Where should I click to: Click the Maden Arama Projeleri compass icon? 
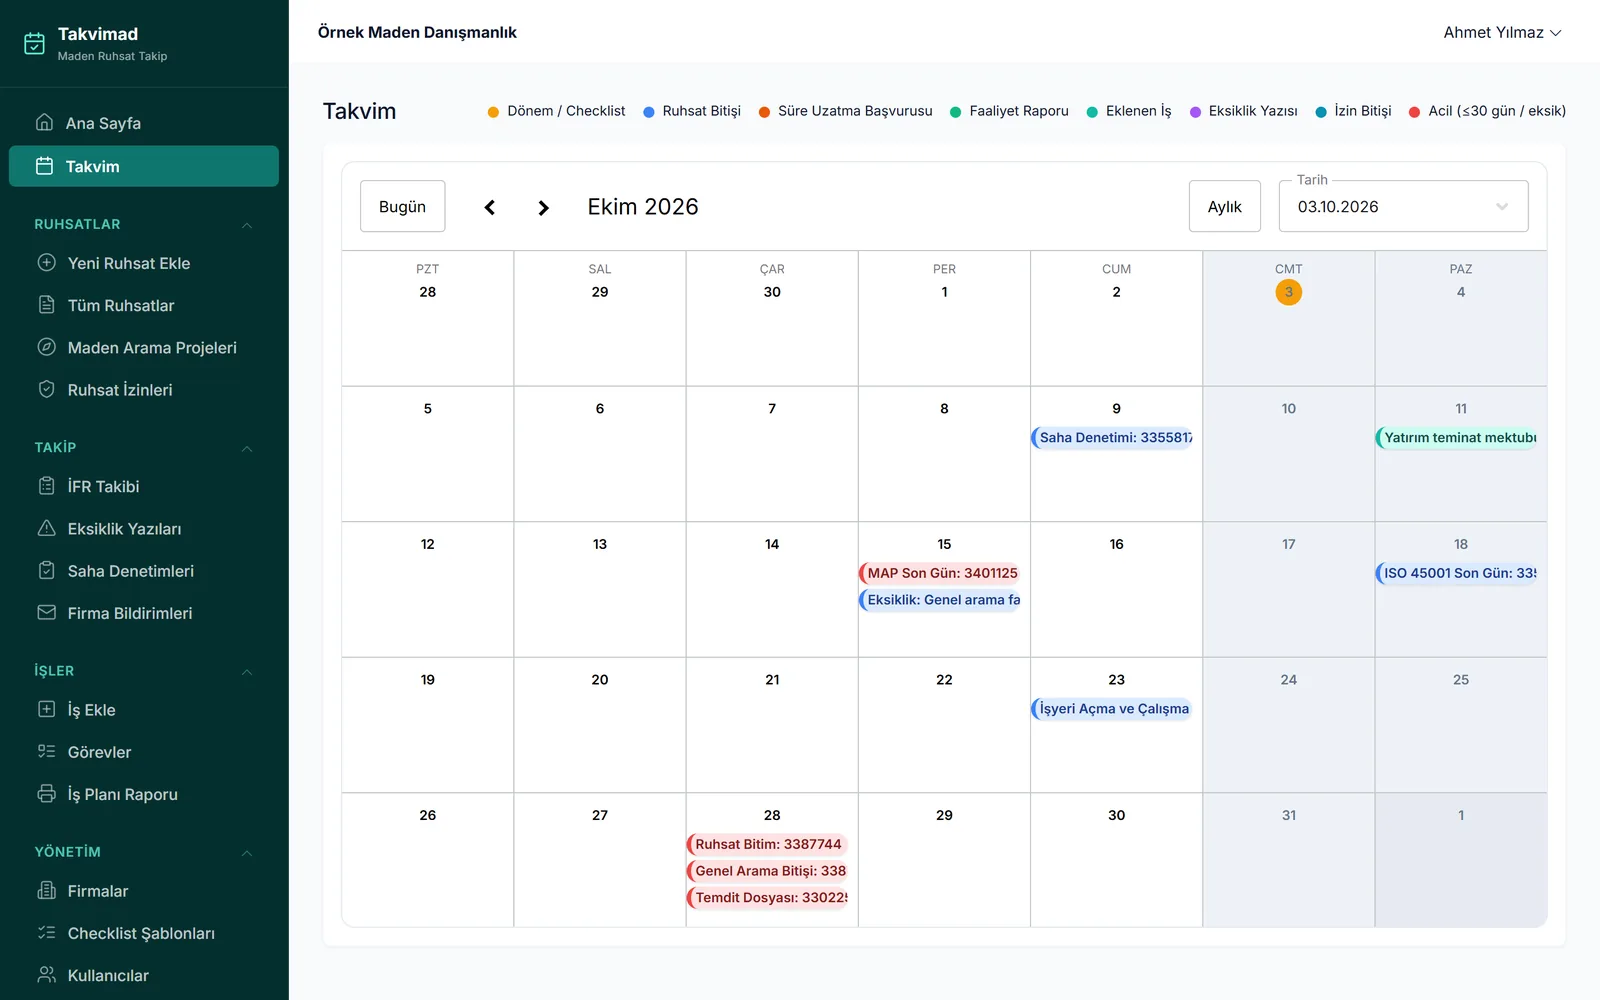point(46,347)
